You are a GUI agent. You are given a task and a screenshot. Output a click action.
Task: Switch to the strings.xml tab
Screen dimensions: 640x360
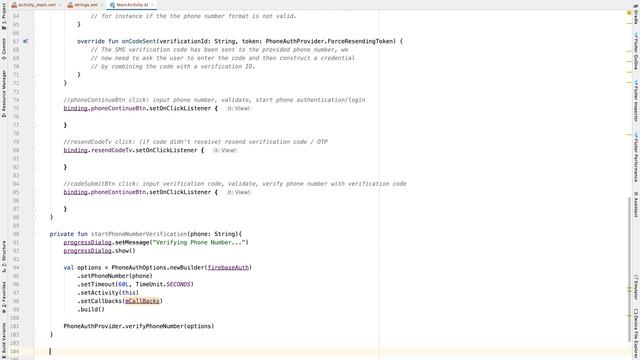(x=86, y=5)
